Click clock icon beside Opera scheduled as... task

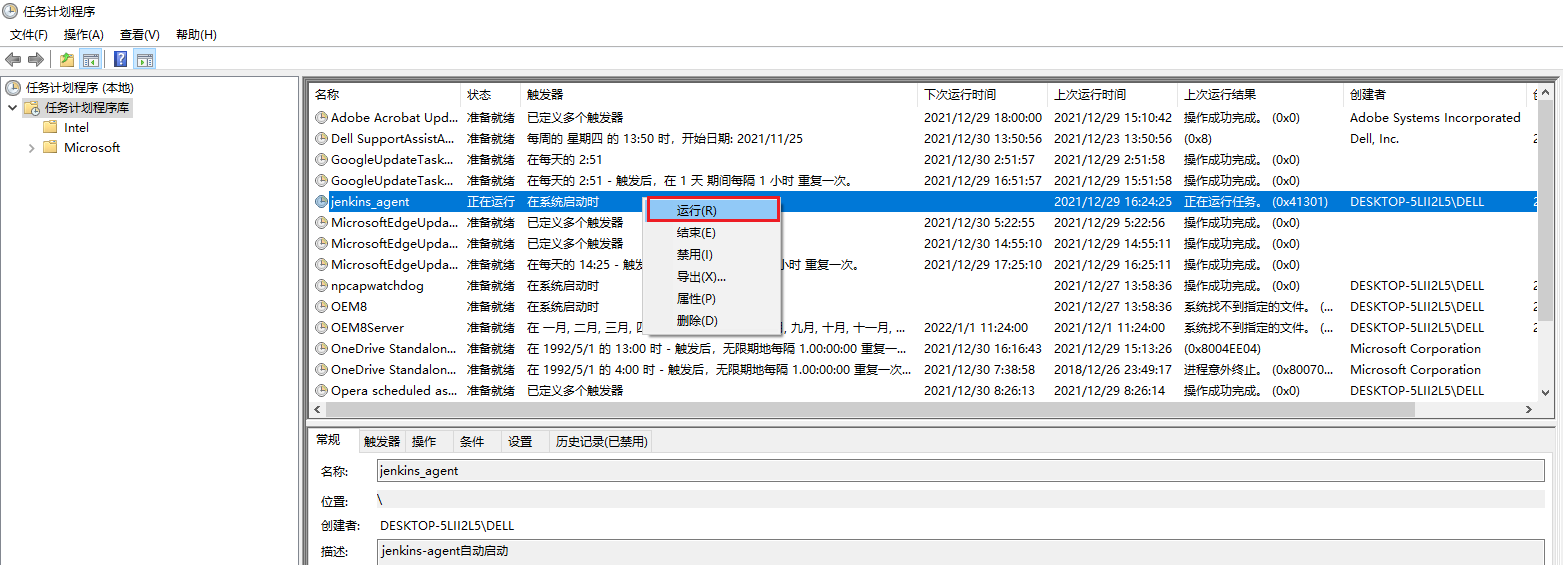[x=321, y=391]
